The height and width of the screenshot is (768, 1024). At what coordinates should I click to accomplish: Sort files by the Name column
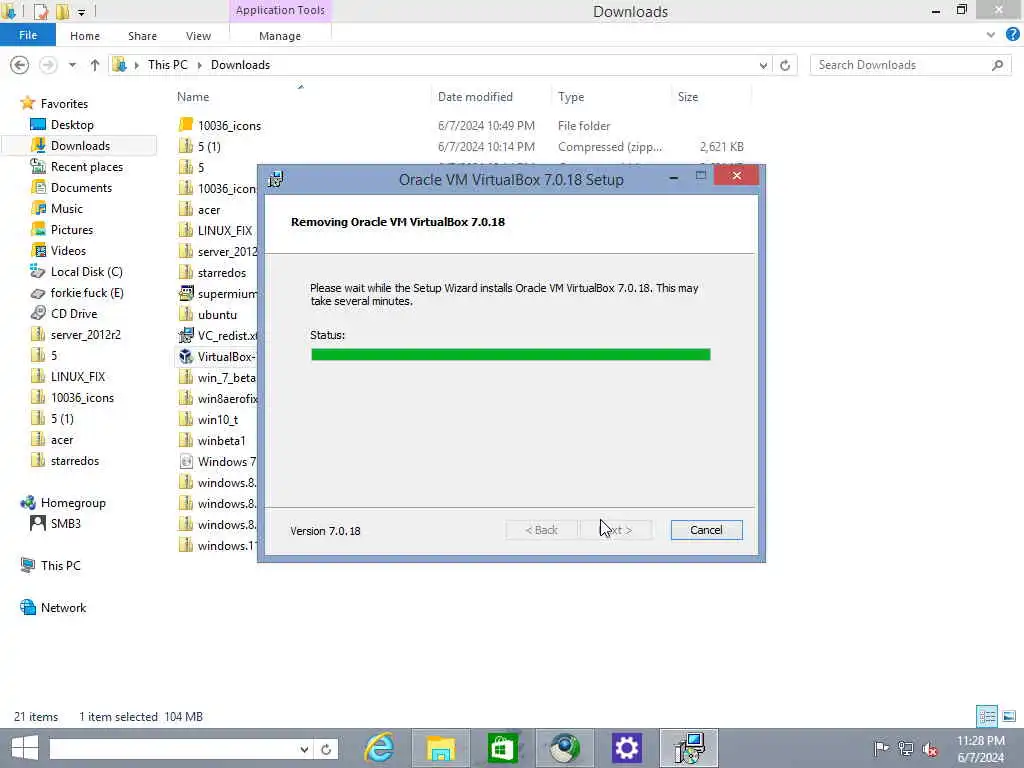193,97
